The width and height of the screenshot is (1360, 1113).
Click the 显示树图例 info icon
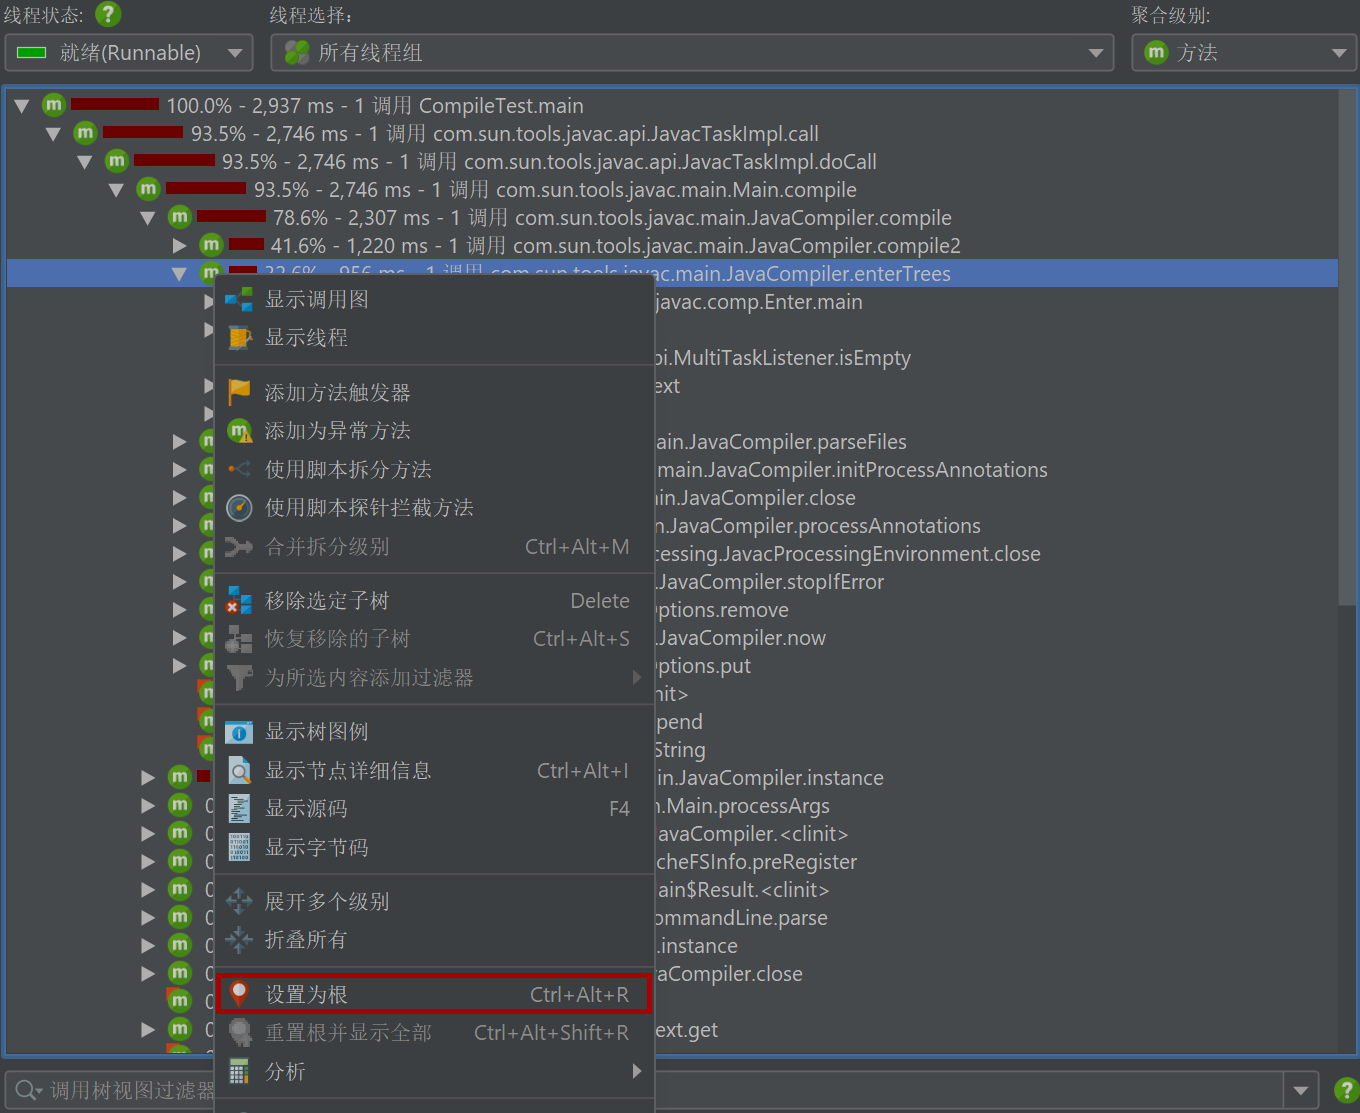coord(239,732)
